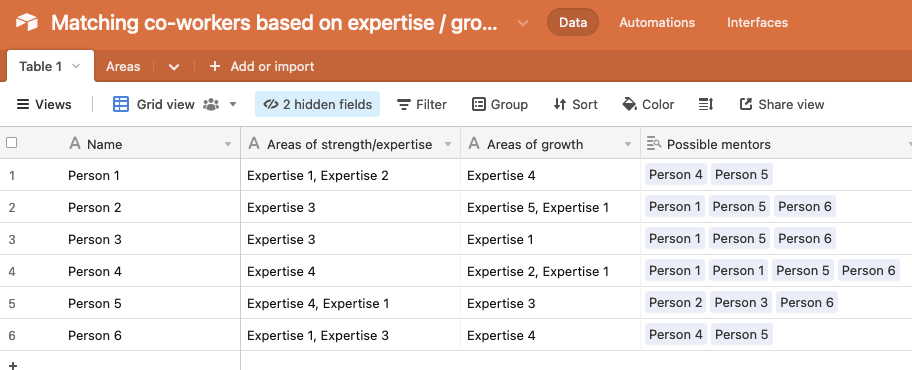Screen dimensions: 912x370
Task: Open the Areas of growth column dropdown arrow
Action: click(x=628, y=144)
